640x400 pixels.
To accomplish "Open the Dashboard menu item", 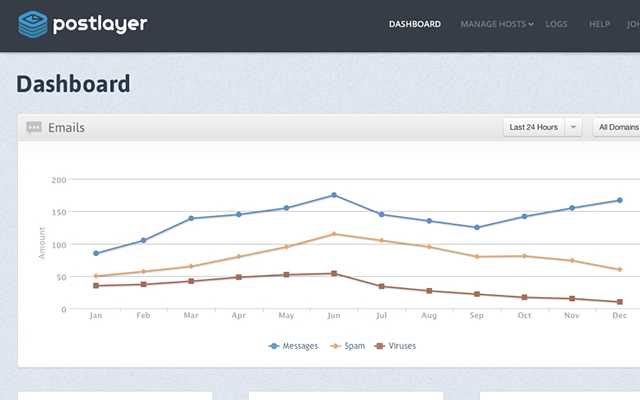I will click(414, 24).
